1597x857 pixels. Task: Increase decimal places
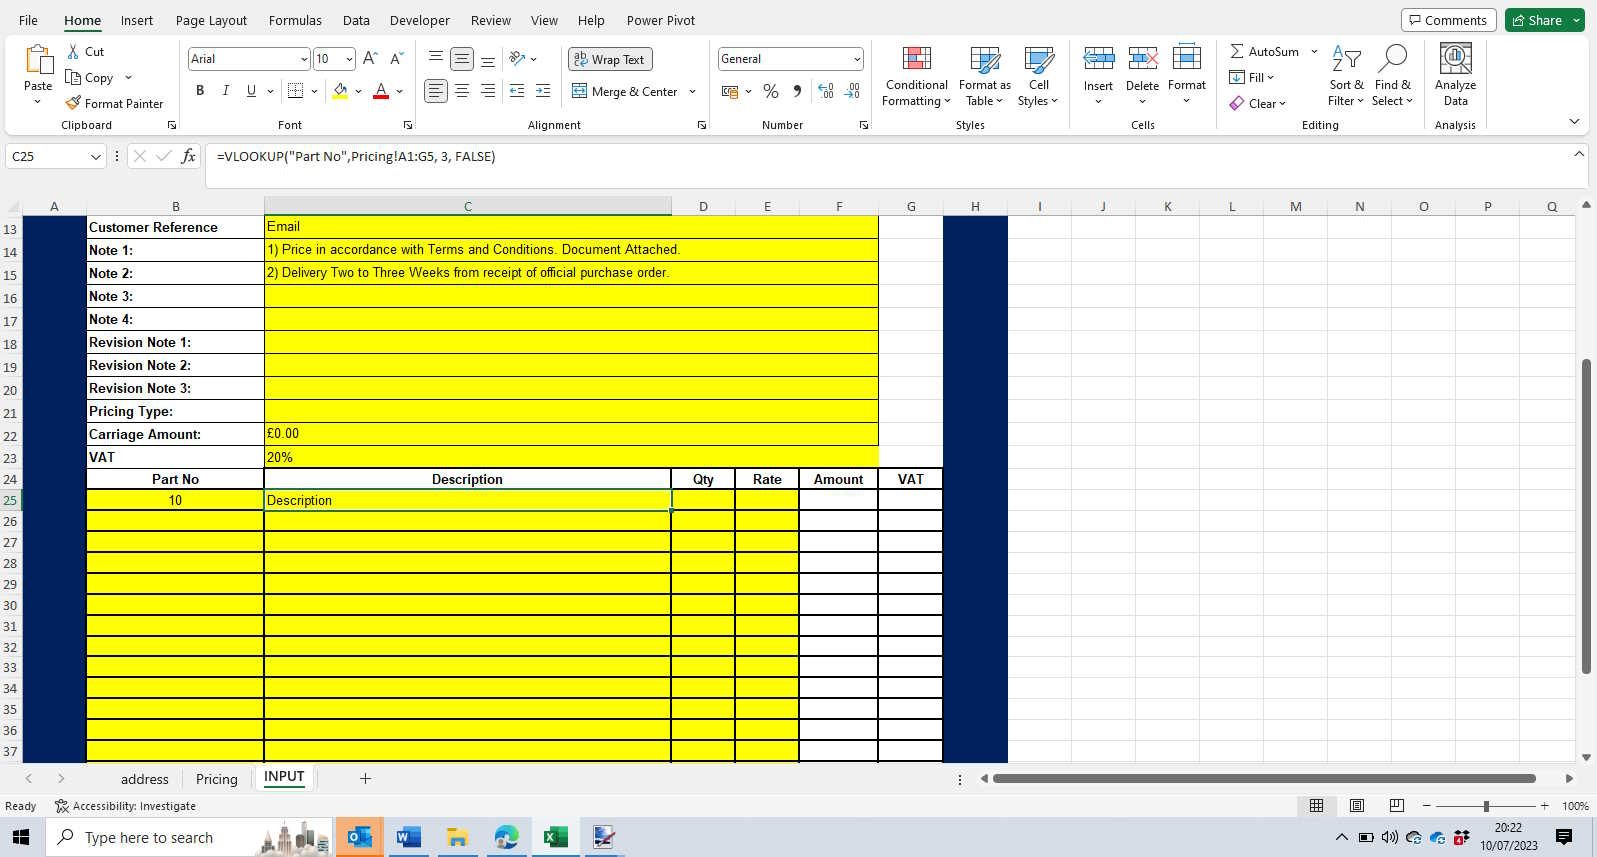[x=826, y=91]
